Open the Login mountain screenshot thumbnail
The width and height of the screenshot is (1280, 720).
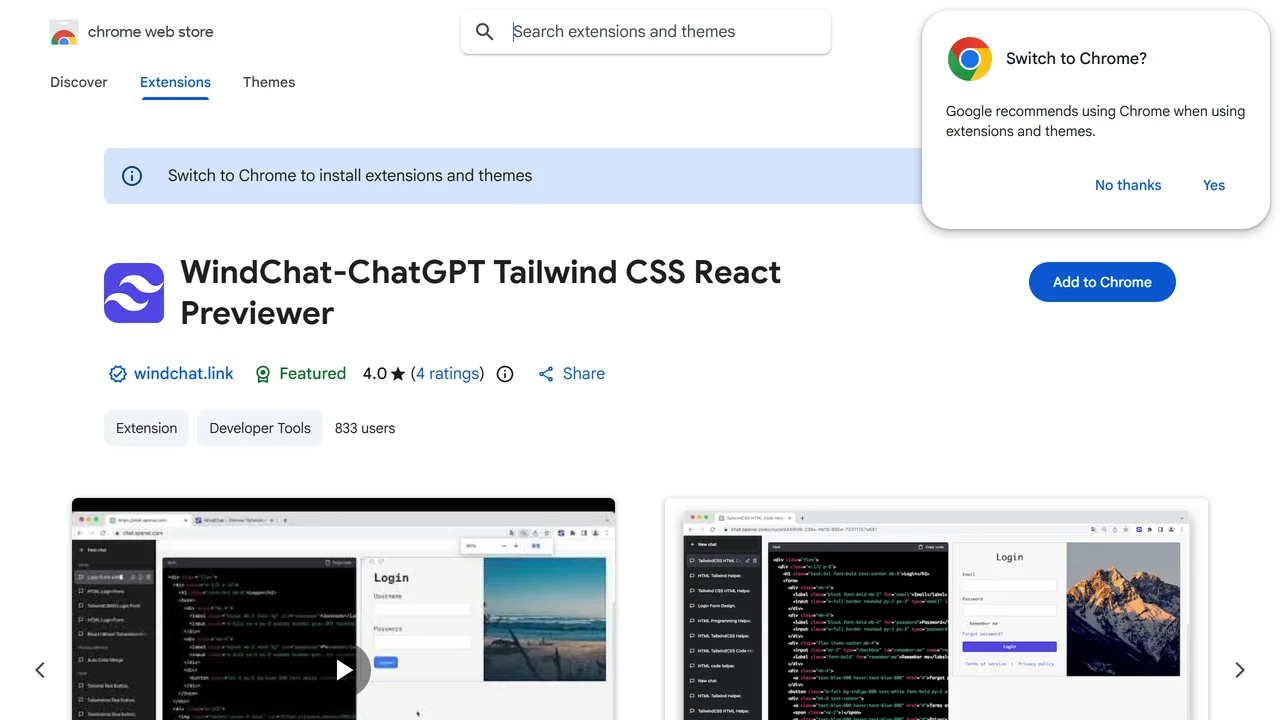[936, 609]
